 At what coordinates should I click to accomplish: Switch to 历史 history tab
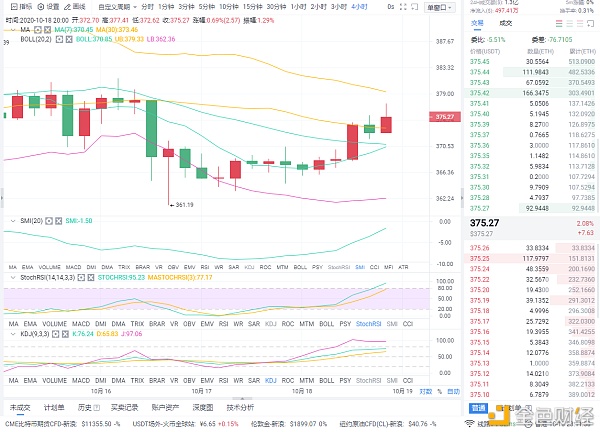pos(86,408)
